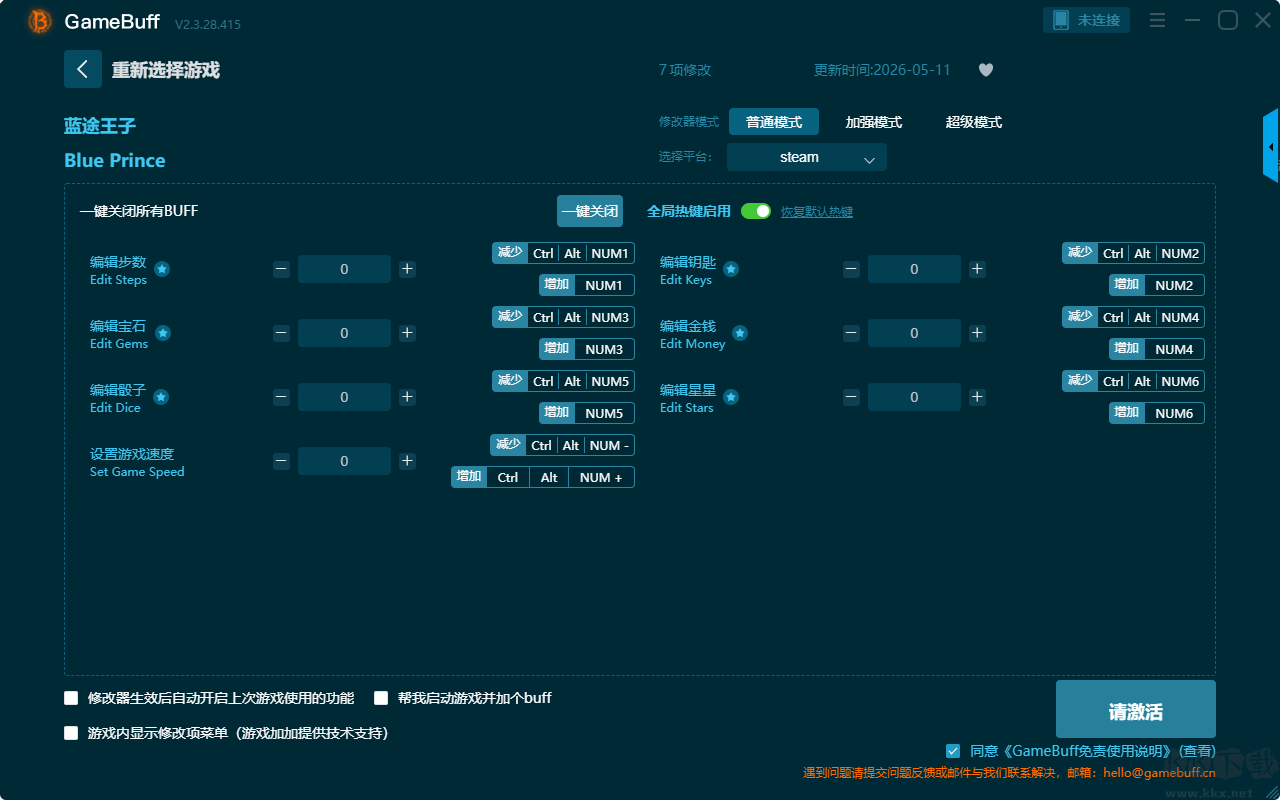The image size is (1280, 800).
Task: Click the Edit Gems value field
Action: tap(344, 333)
